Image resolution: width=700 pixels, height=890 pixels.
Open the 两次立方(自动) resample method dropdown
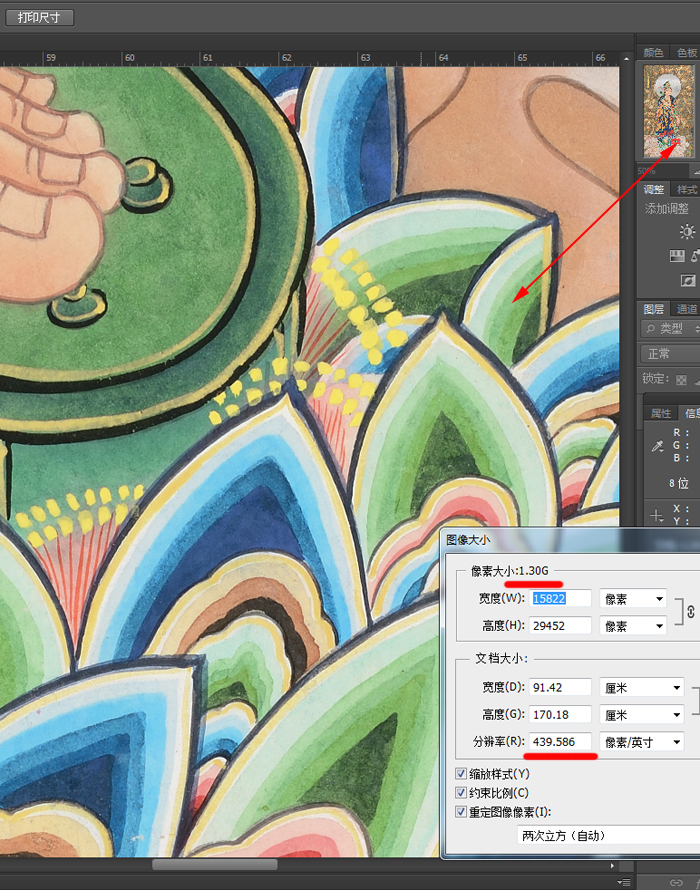[x=609, y=836]
